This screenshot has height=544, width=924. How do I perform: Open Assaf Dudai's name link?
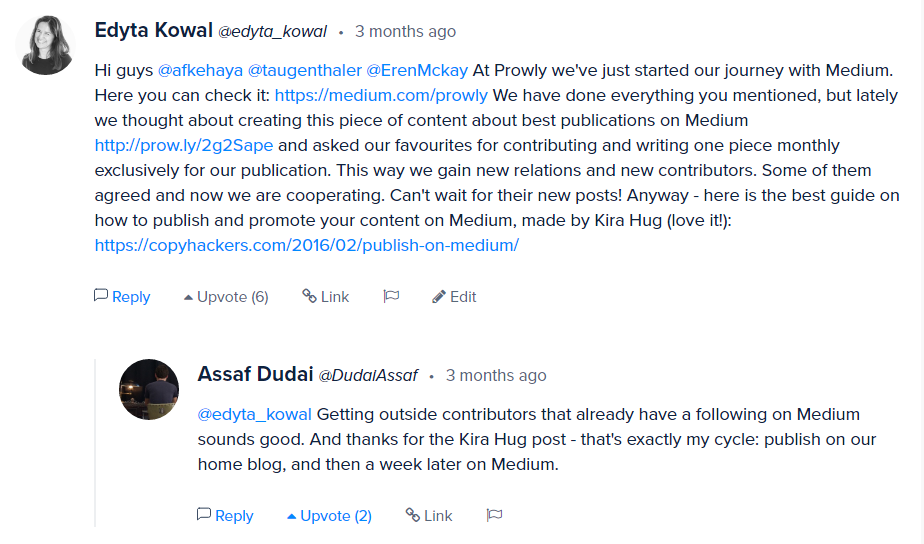(254, 374)
